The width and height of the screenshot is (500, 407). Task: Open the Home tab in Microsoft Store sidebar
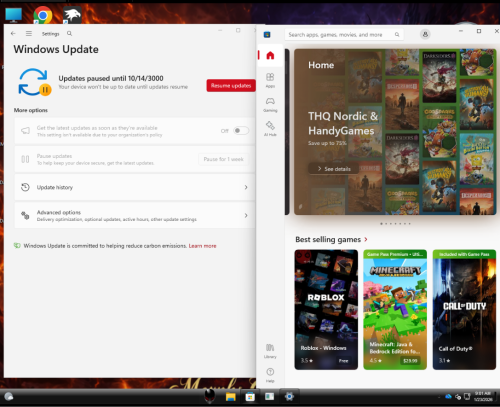270,55
